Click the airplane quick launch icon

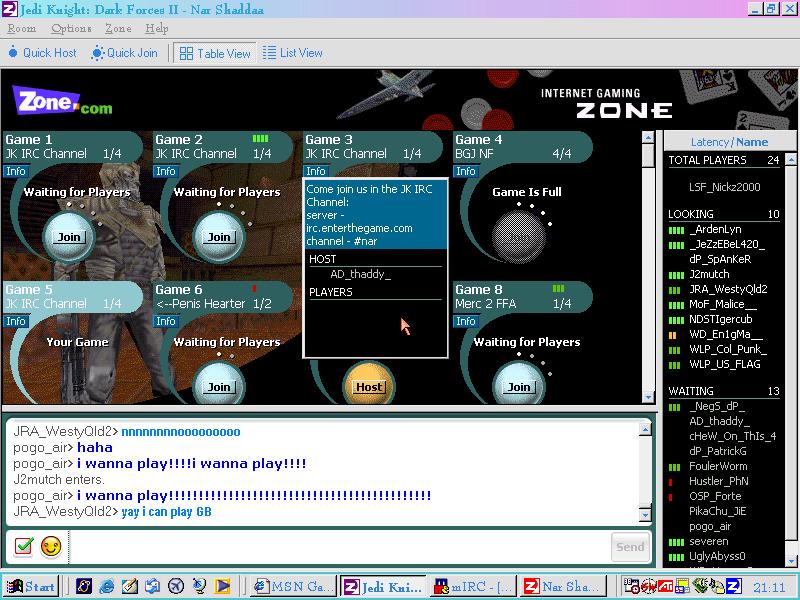176,586
